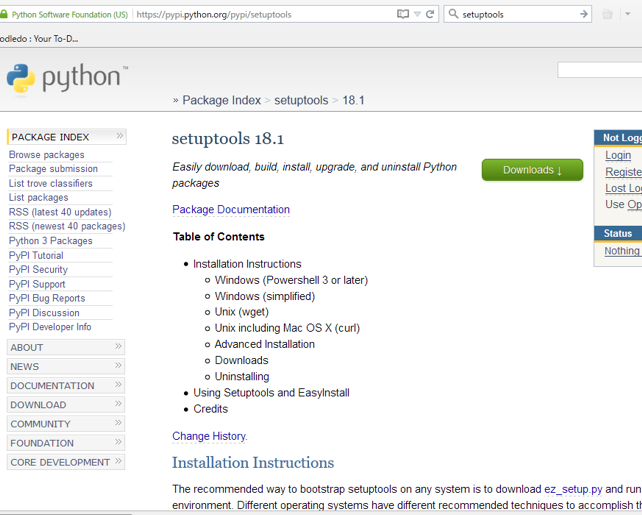Click the search magnifier icon
The height and width of the screenshot is (515, 642).
point(453,14)
